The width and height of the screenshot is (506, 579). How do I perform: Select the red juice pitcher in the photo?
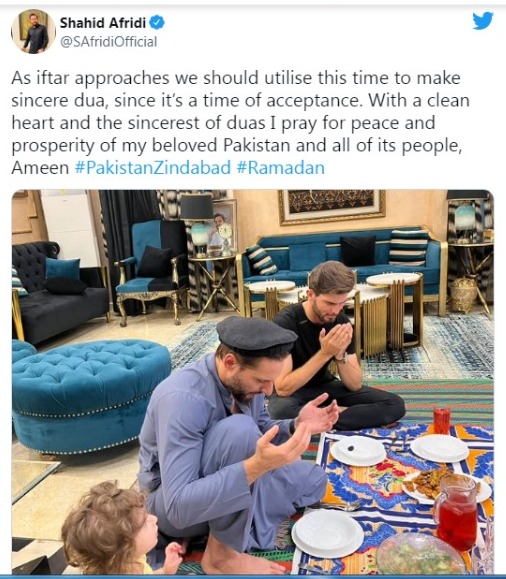456,511
